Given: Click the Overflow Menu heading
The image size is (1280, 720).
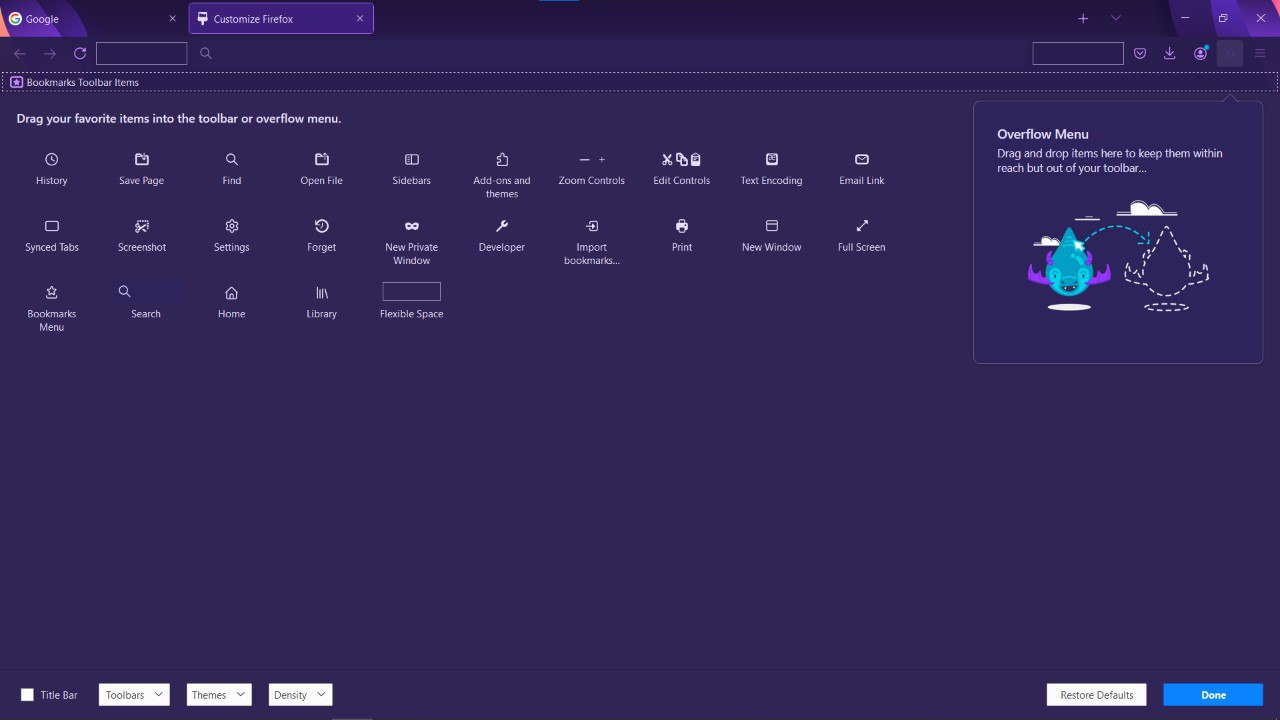Looking at the screenshot, I should (1043, 134).
